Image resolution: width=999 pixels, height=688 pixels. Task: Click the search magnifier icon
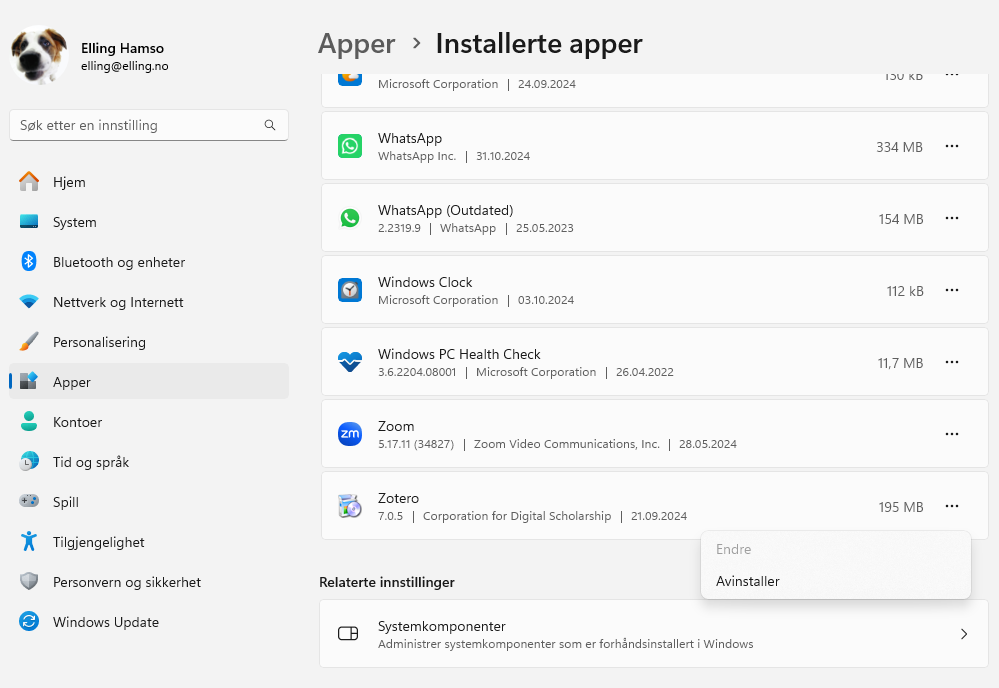[270, 125]
